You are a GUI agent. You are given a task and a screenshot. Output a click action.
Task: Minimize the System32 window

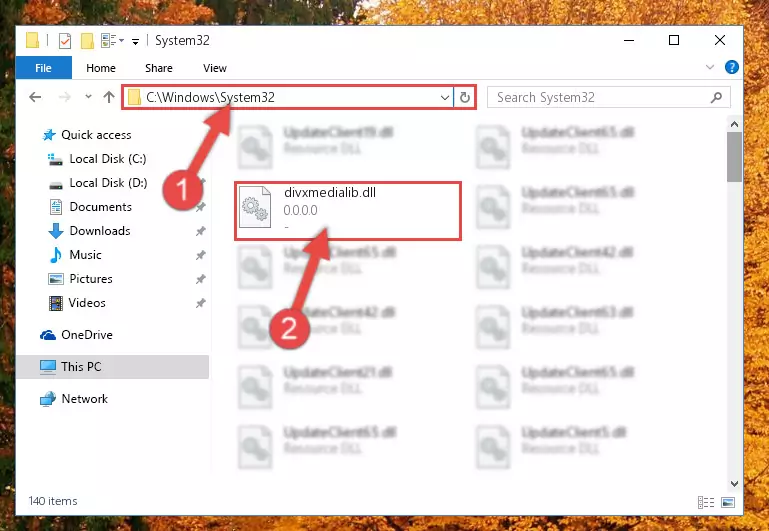pos(629,40)
